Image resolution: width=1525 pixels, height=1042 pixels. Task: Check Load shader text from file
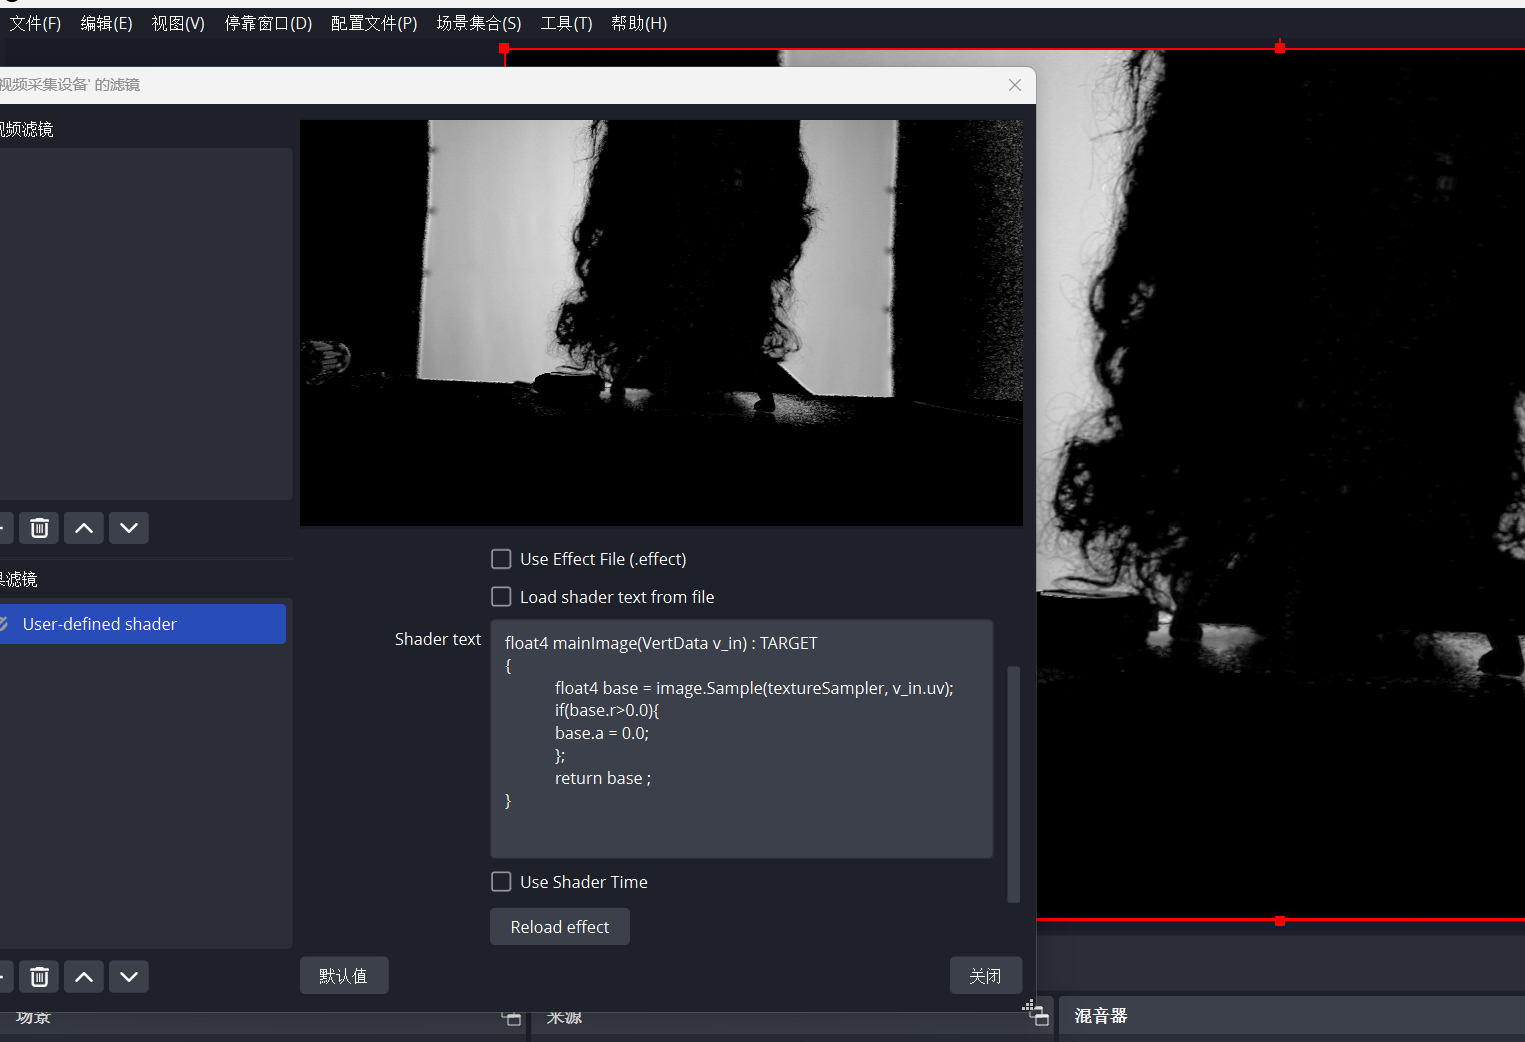[x=501, y=596]
